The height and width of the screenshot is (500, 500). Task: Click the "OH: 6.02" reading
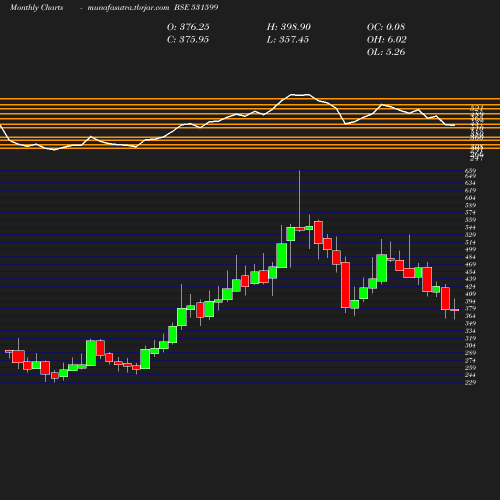387,40
